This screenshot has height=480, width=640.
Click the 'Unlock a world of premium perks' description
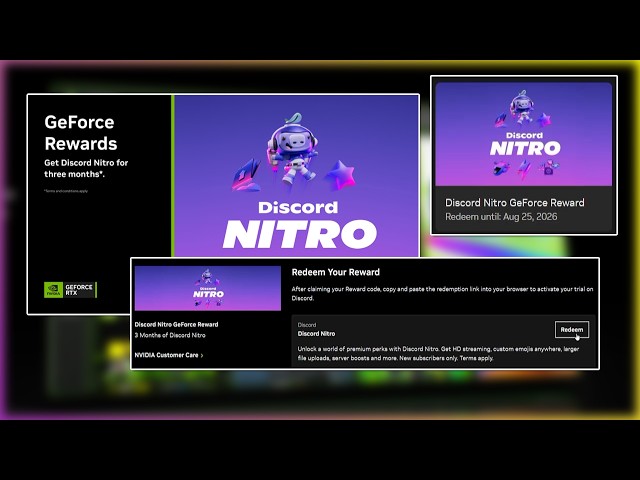pos(438,353)
